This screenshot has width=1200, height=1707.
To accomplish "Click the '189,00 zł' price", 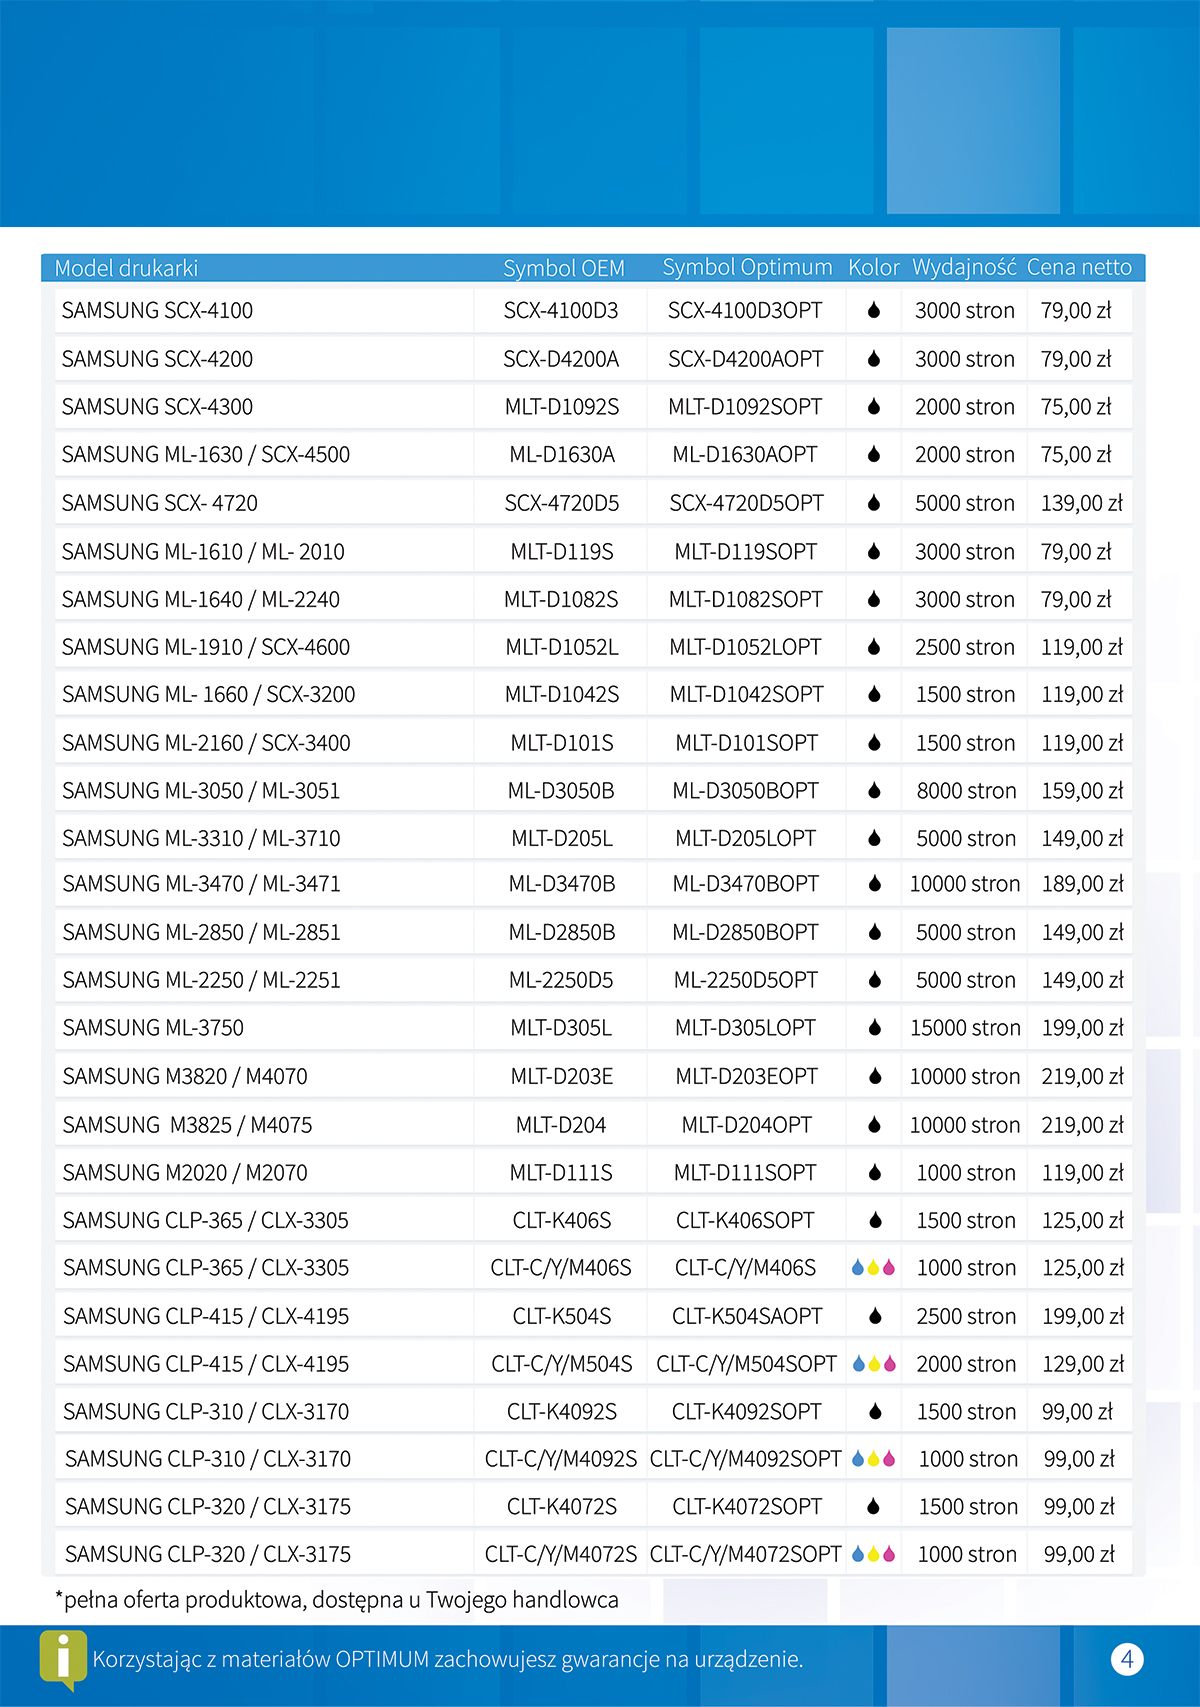I will [x=1083, y=883].
